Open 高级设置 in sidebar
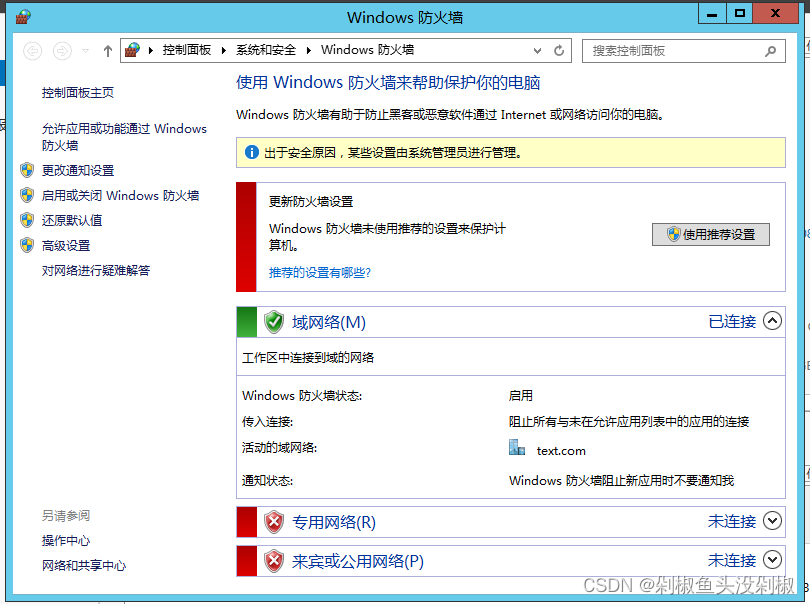The image size is (810, 604). [66, 245]
